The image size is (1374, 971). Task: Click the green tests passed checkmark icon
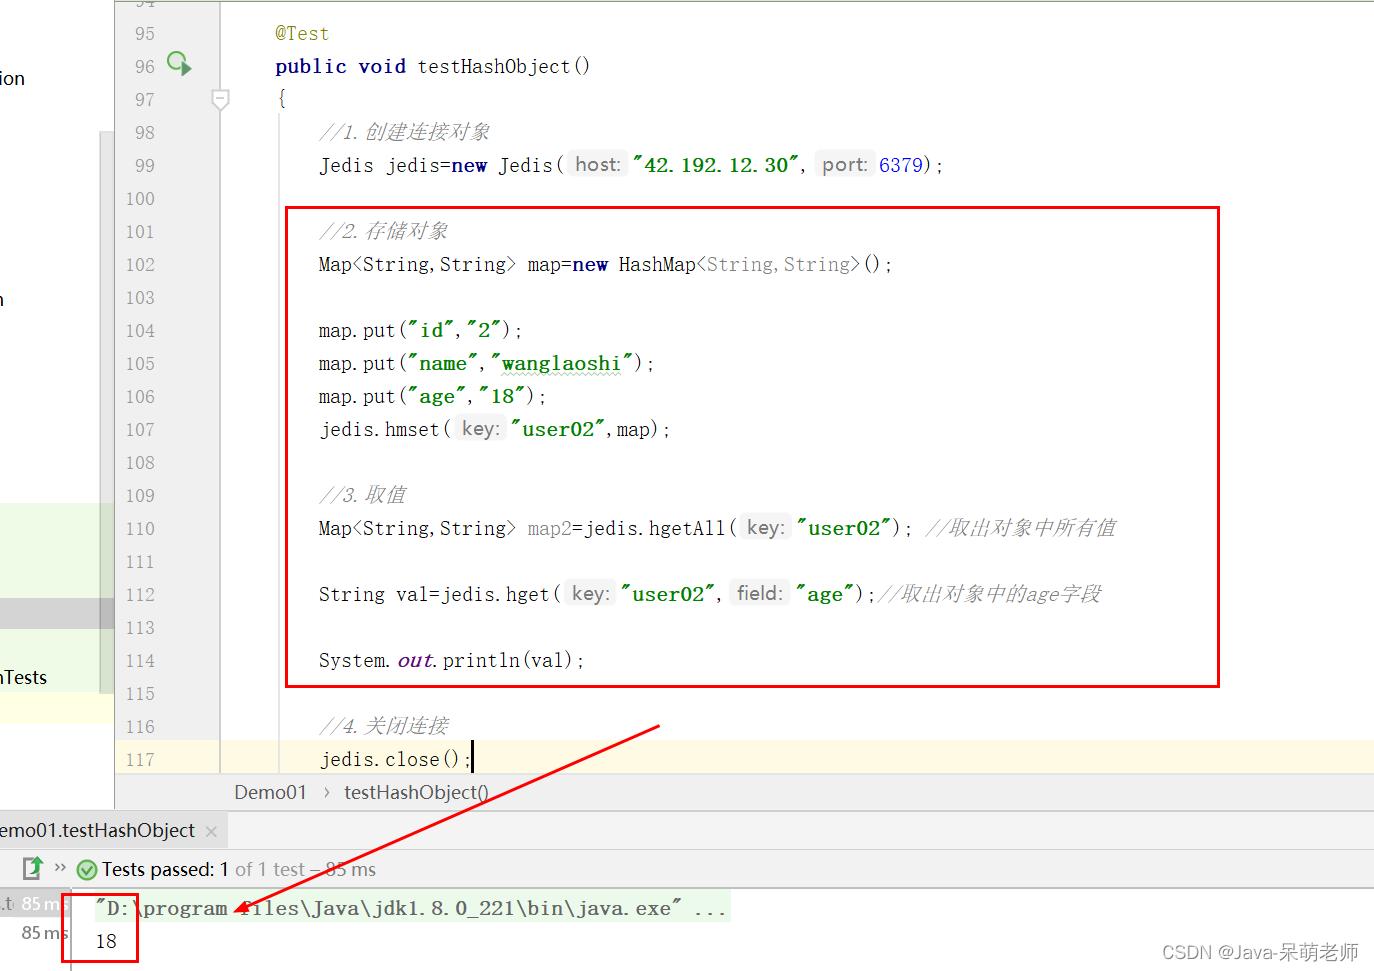coord(87,870)
